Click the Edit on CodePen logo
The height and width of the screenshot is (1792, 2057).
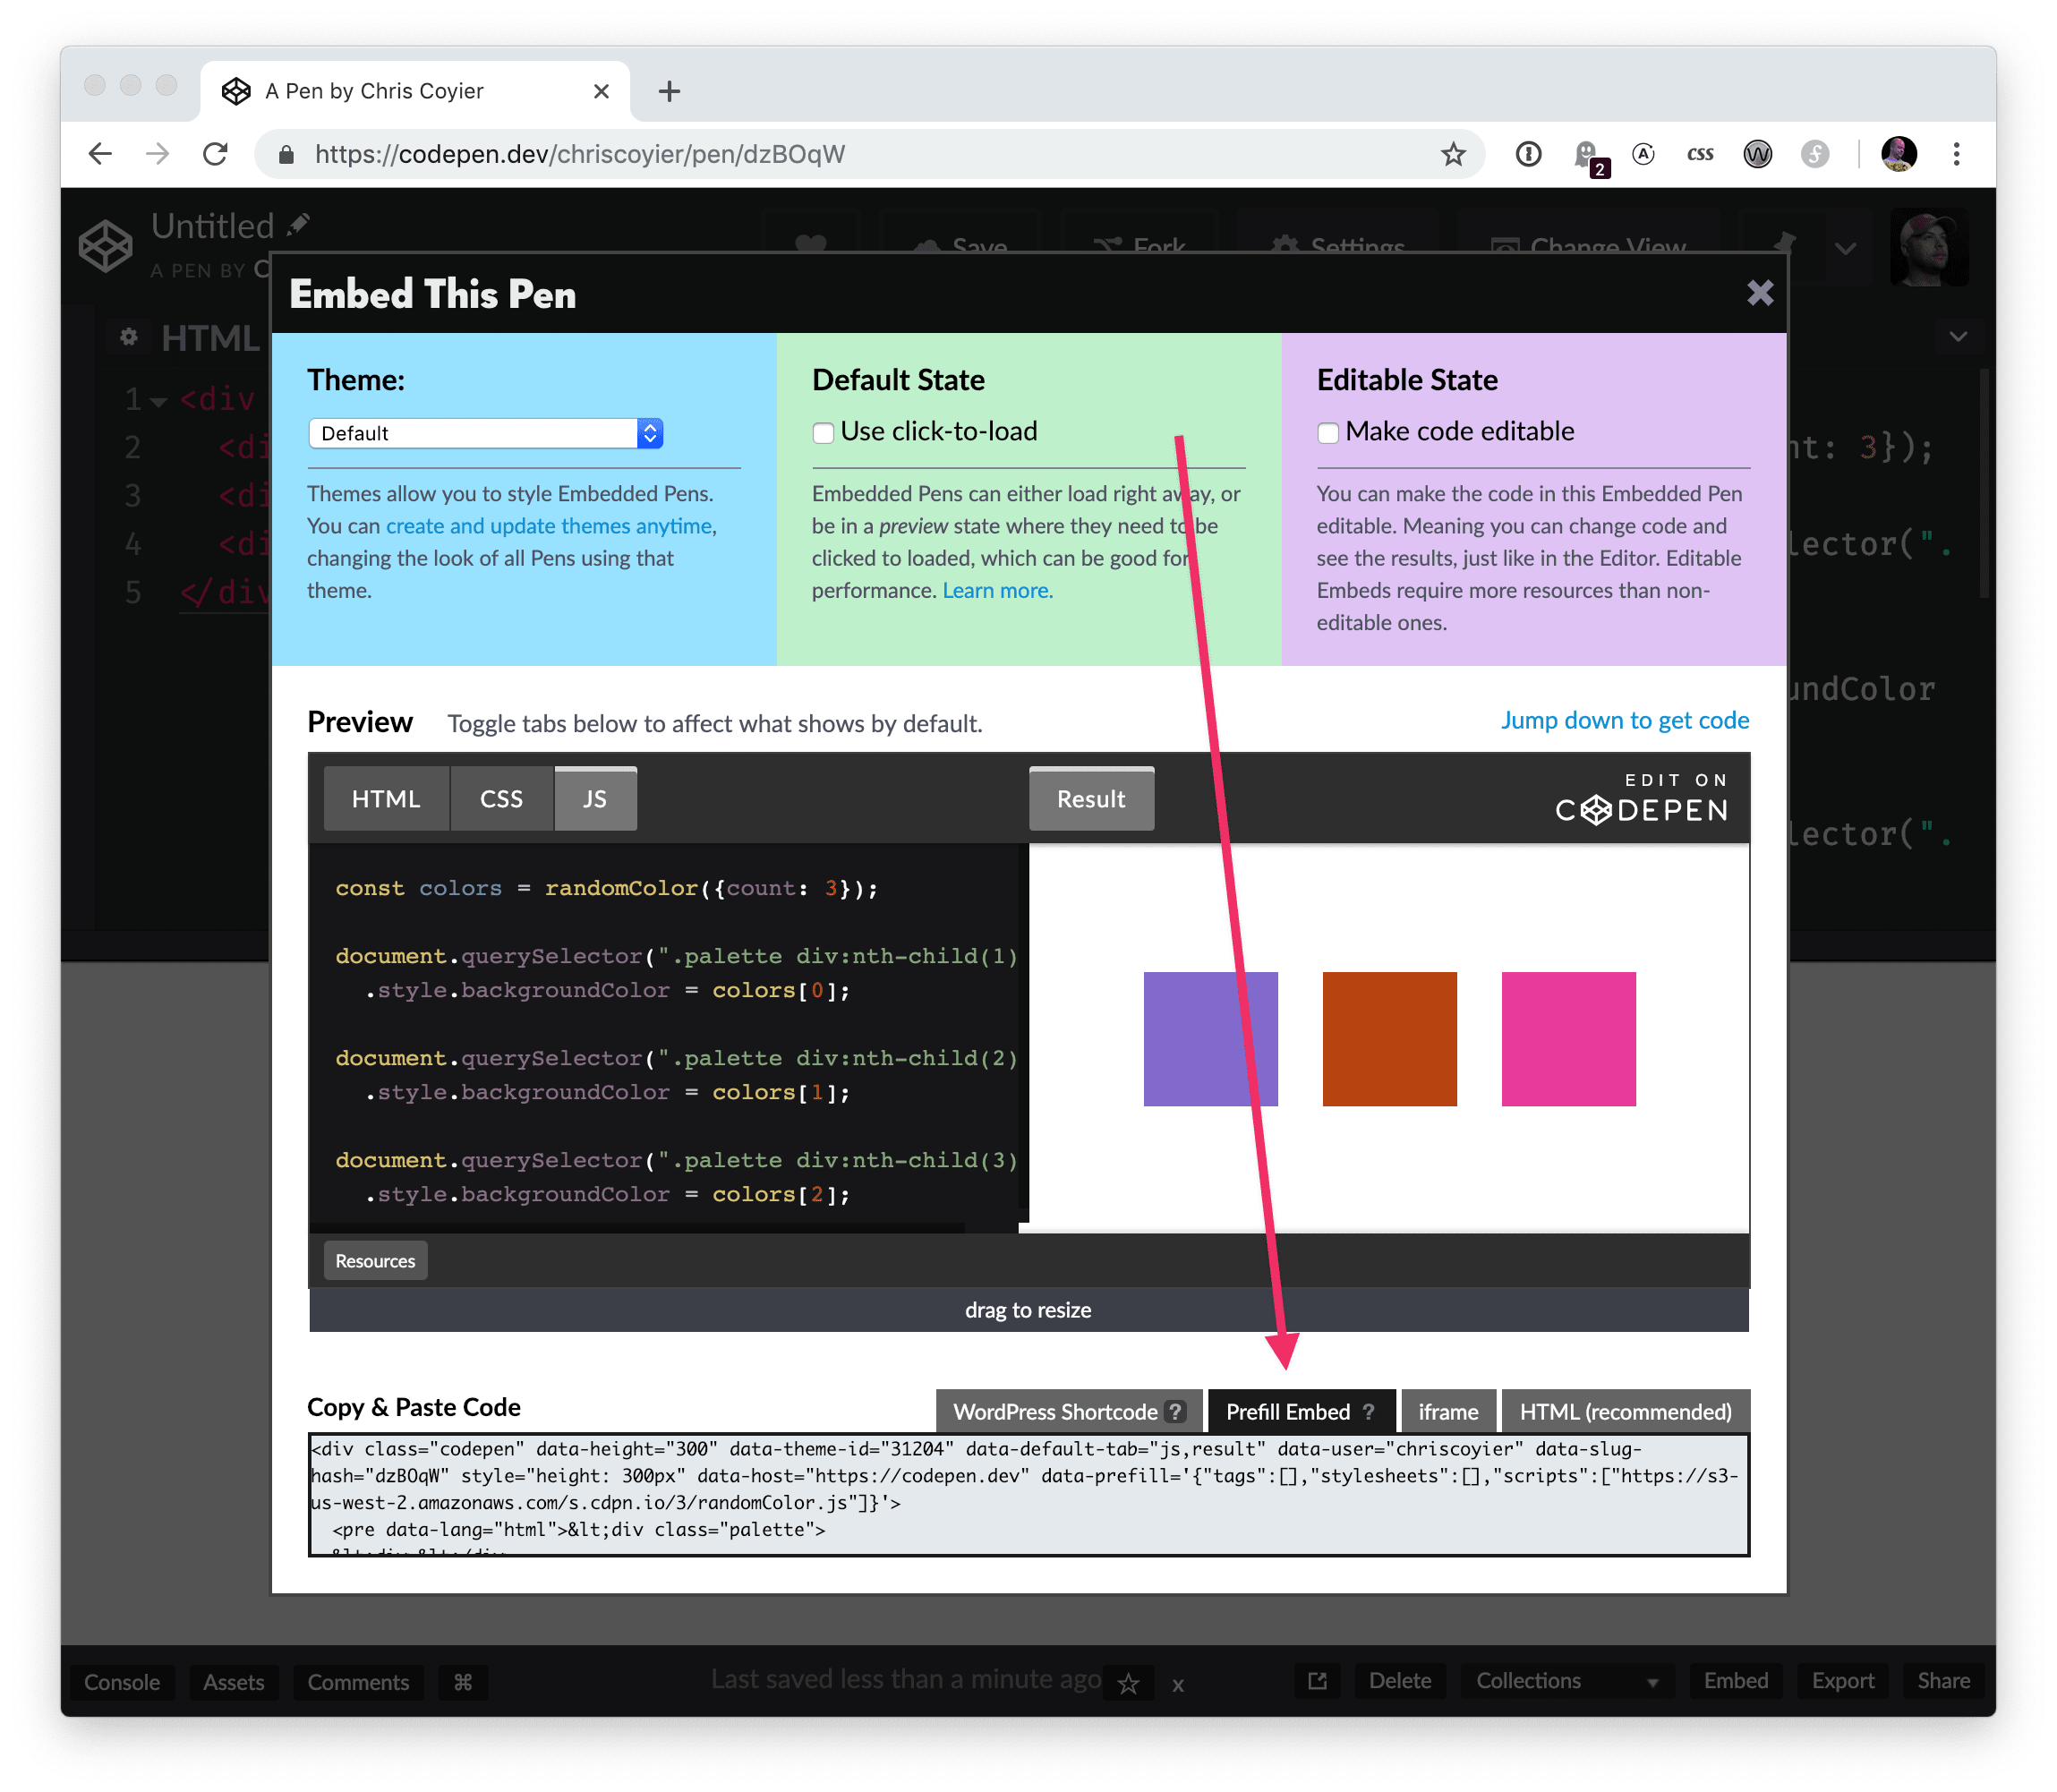click(1641, 798)
